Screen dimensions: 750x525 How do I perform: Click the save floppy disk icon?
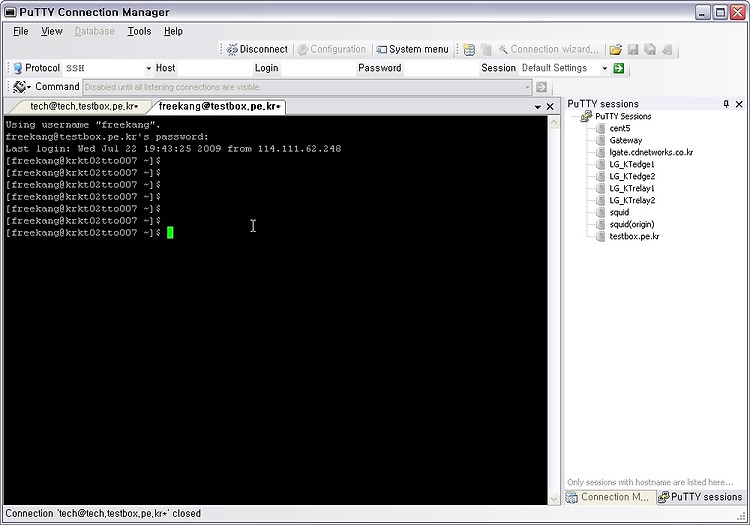[x=633, y=49]
